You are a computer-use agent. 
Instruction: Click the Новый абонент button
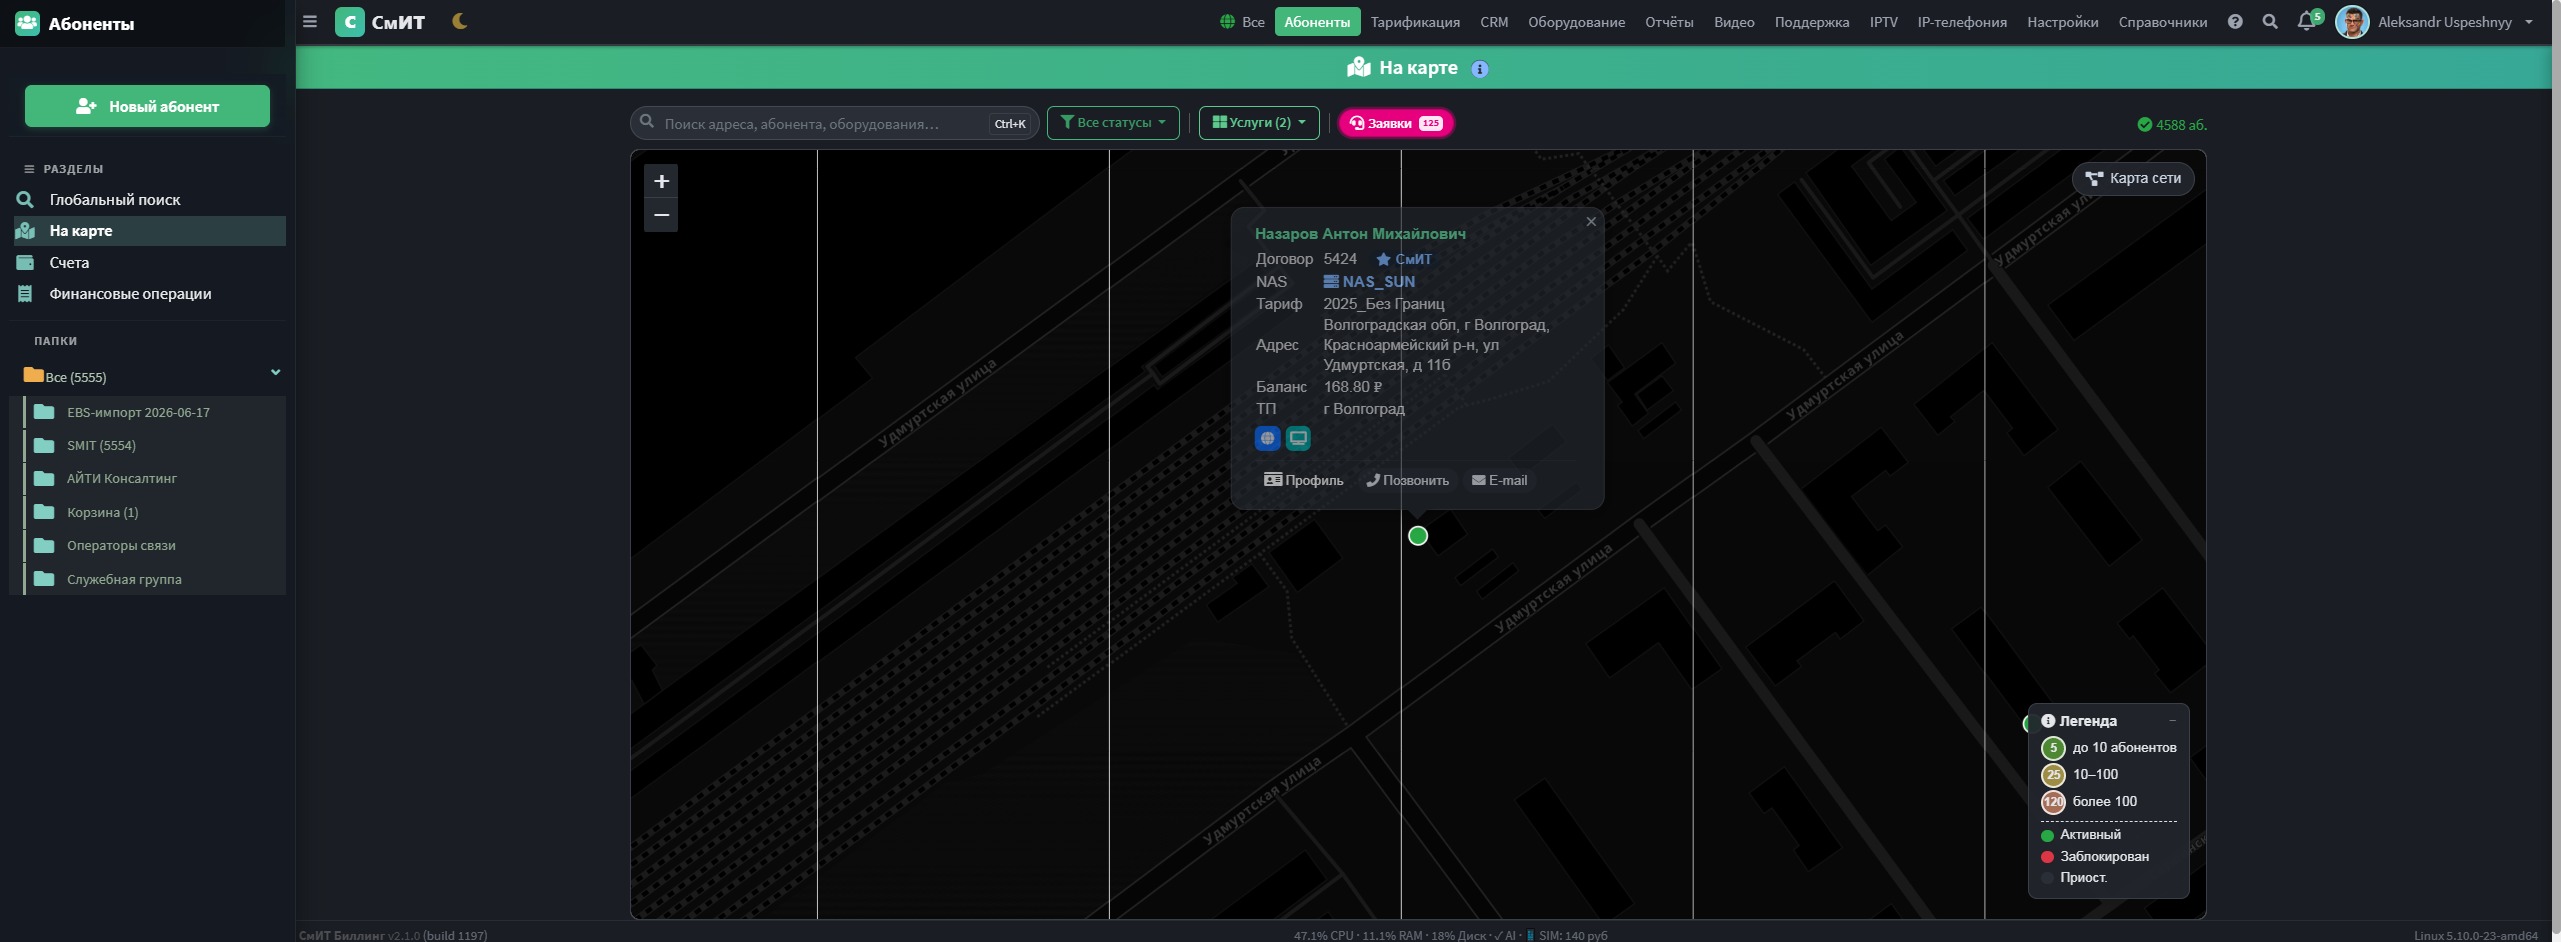click(x=147, y=106)
